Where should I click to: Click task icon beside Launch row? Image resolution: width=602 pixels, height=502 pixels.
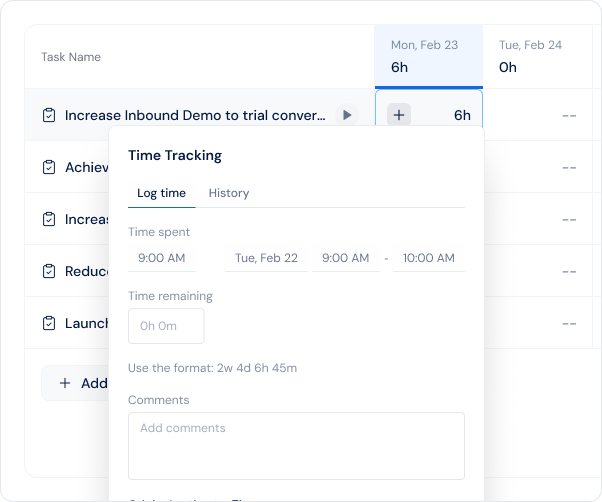pos(49,323)
